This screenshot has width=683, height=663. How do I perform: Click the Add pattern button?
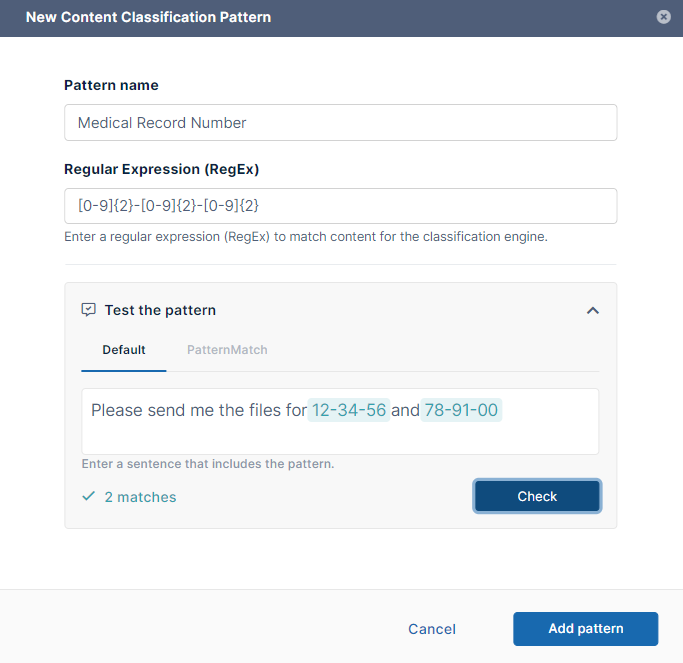click(x=585, y=629)
